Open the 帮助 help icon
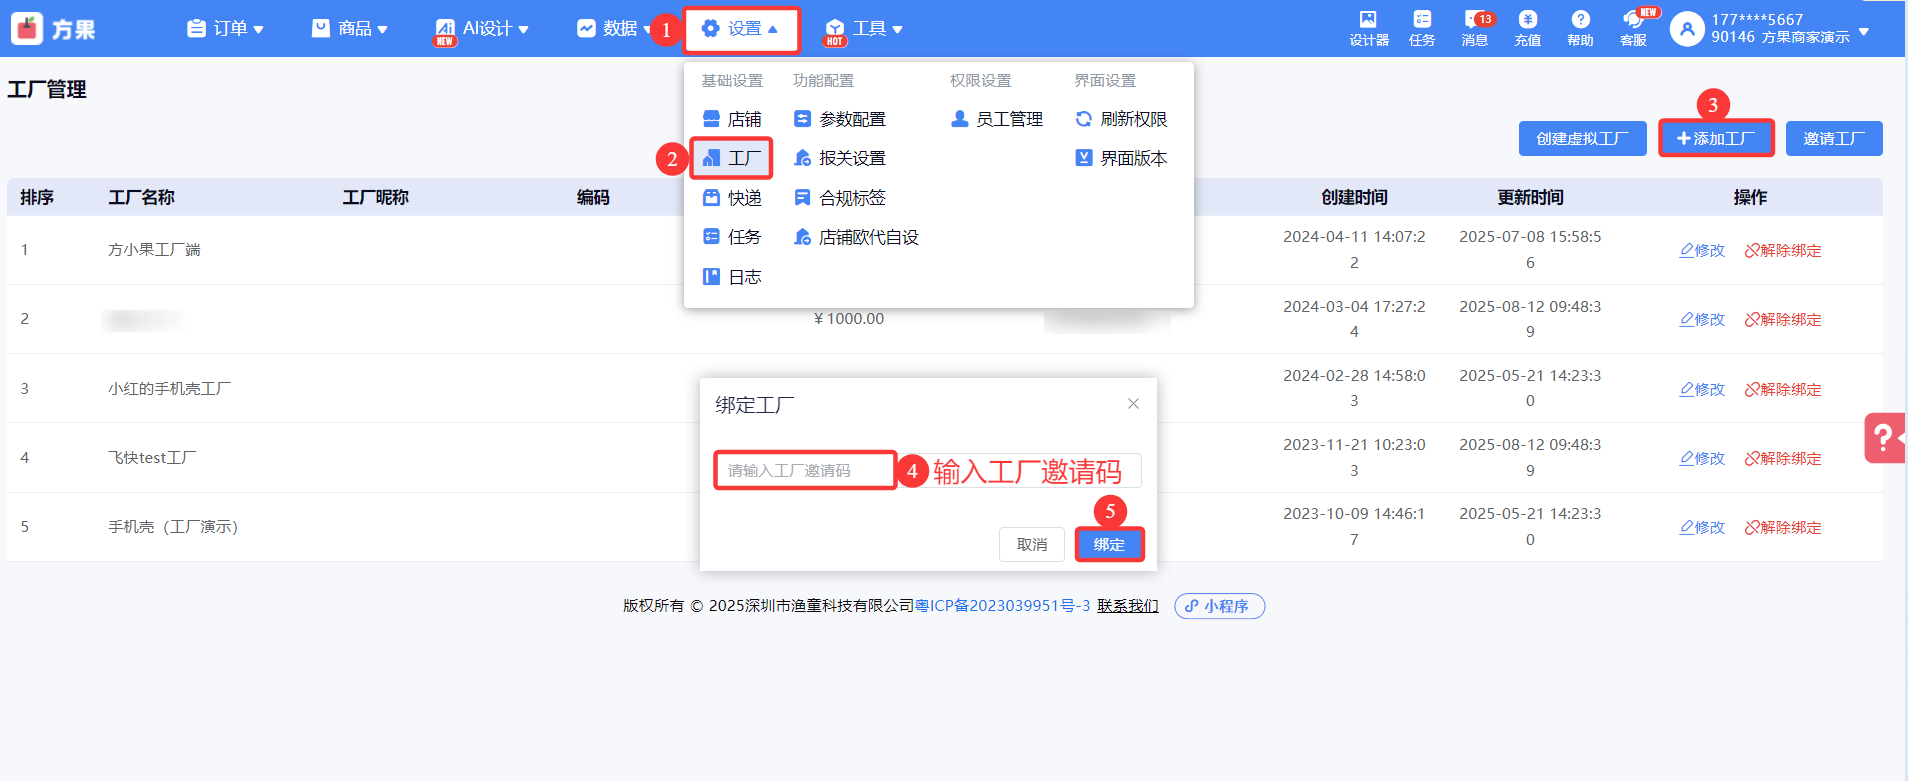Image resolution: width=1908 pixels, height=781 pixels. pyautogui.click(x=1580, y=28)
